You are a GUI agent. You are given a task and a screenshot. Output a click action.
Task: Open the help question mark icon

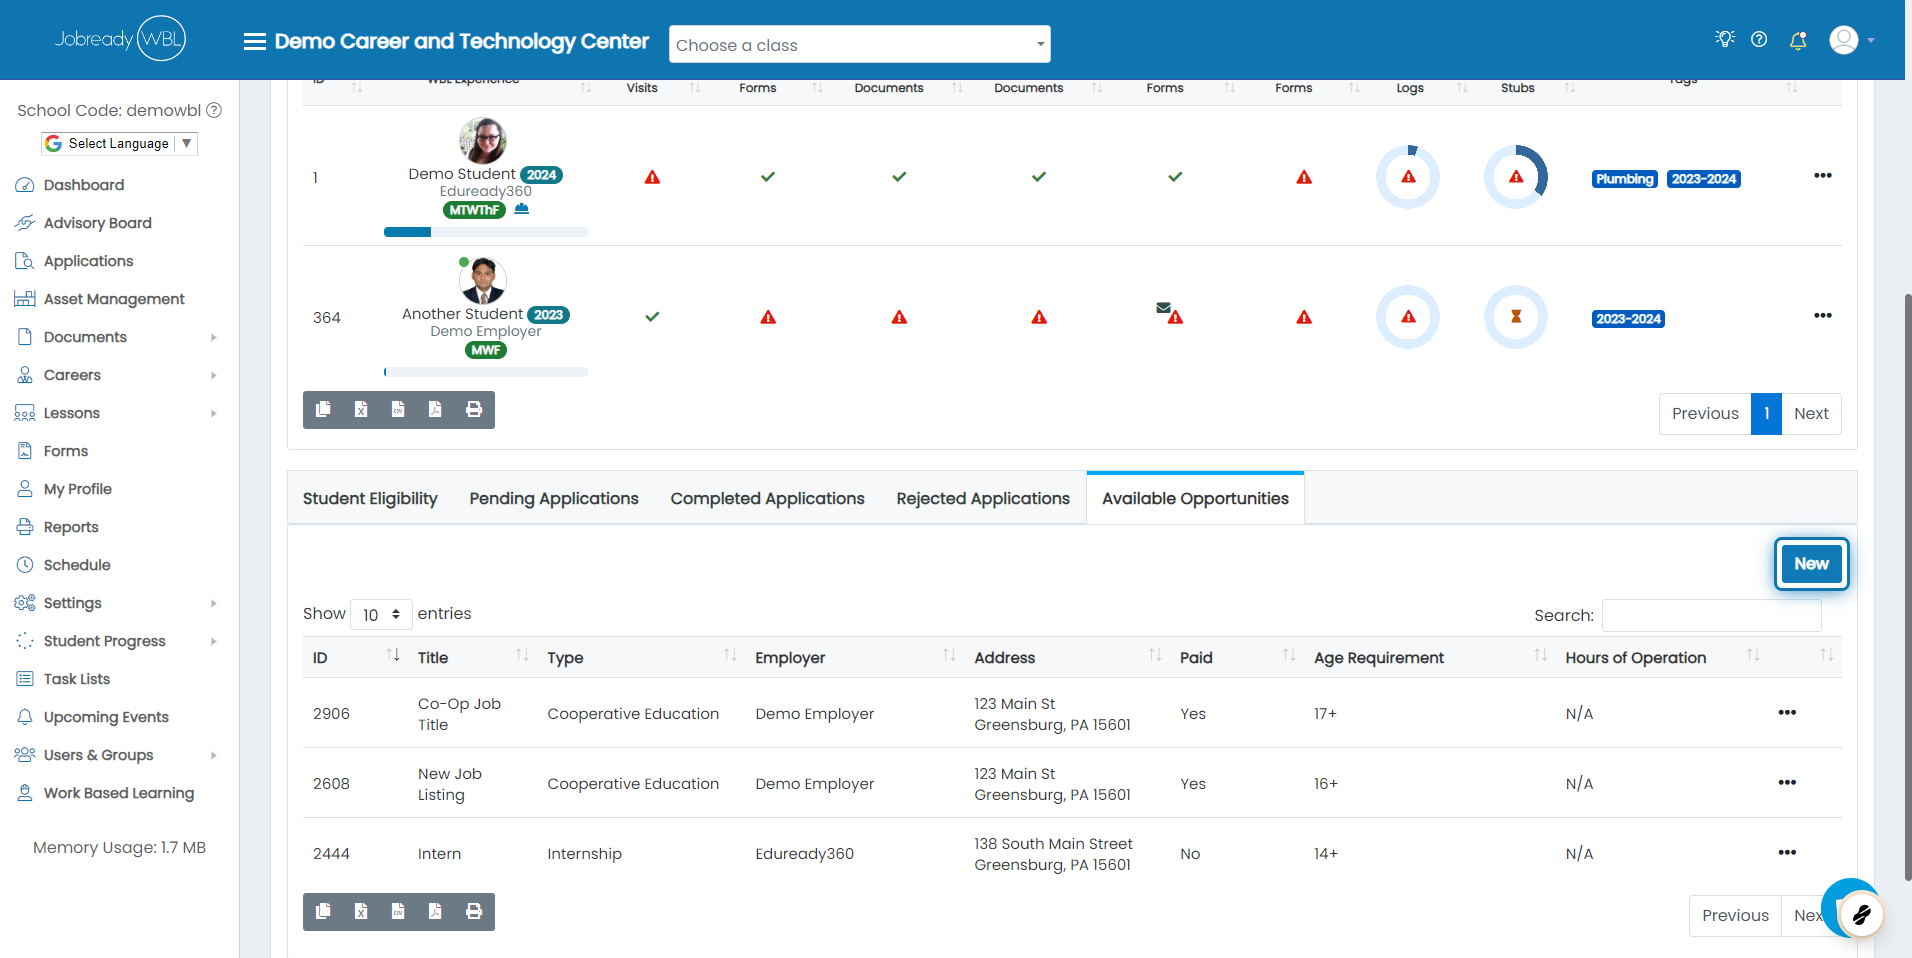(x=1759, y=40)
